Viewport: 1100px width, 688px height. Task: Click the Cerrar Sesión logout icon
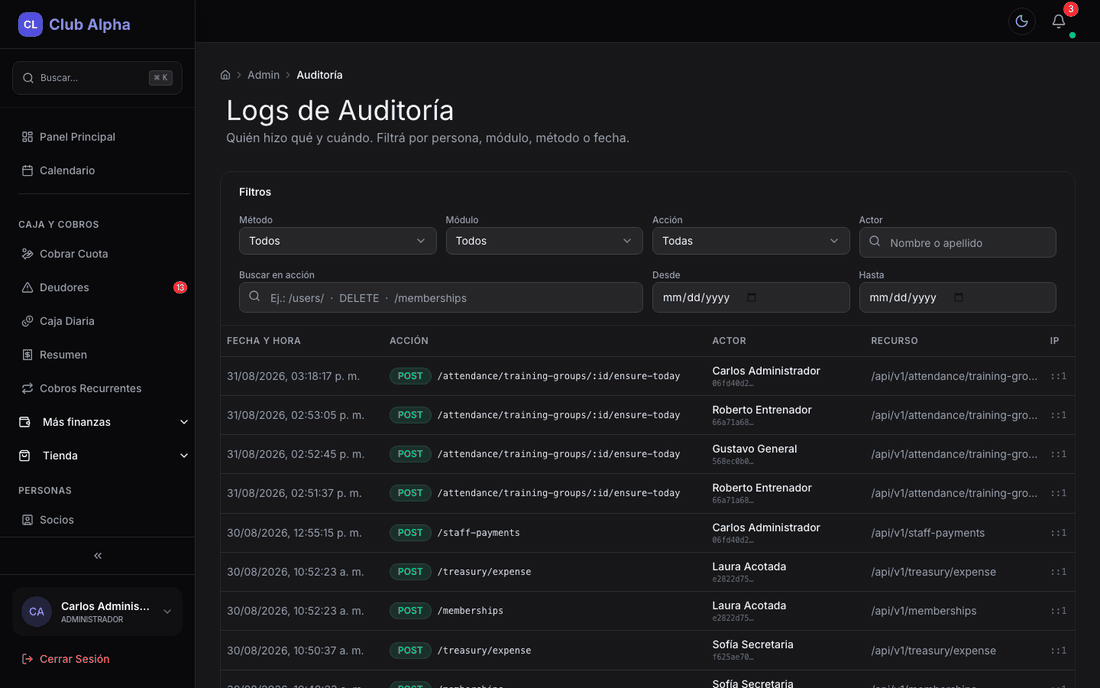[x=27, y=659]
